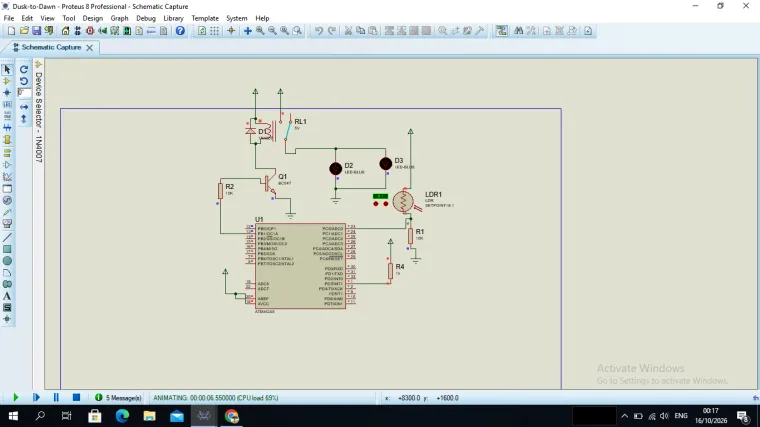Choose the Buses Mode tool

[x=7, y=128]
